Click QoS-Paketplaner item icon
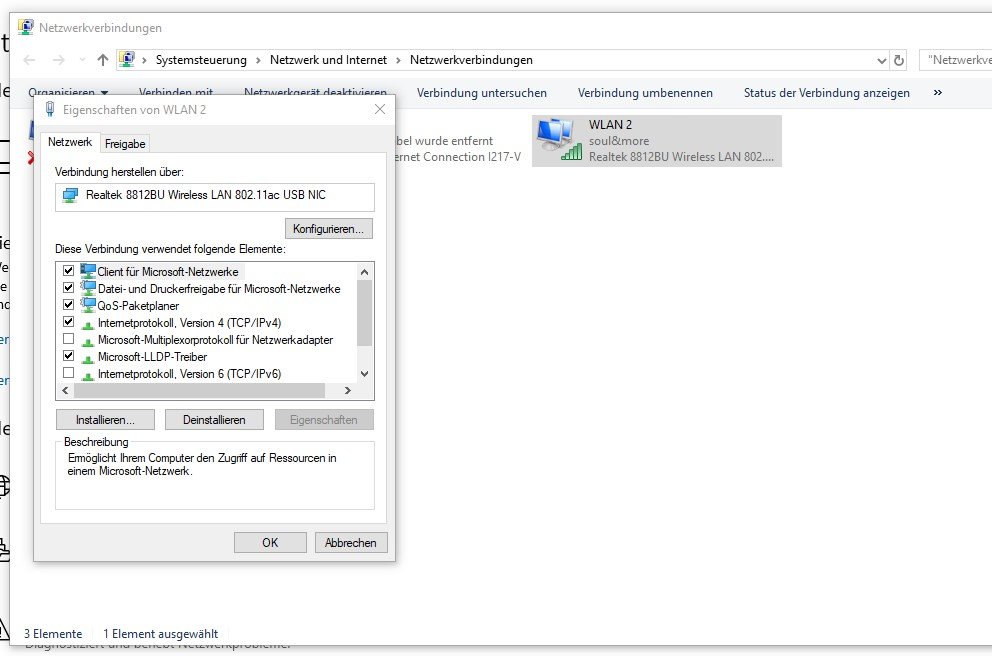This screenshot has height=656, width=992. click(x=88, y=306)
